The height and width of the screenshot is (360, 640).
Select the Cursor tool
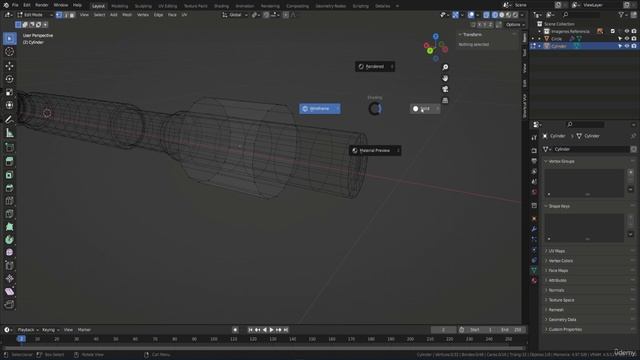(9, 52)
